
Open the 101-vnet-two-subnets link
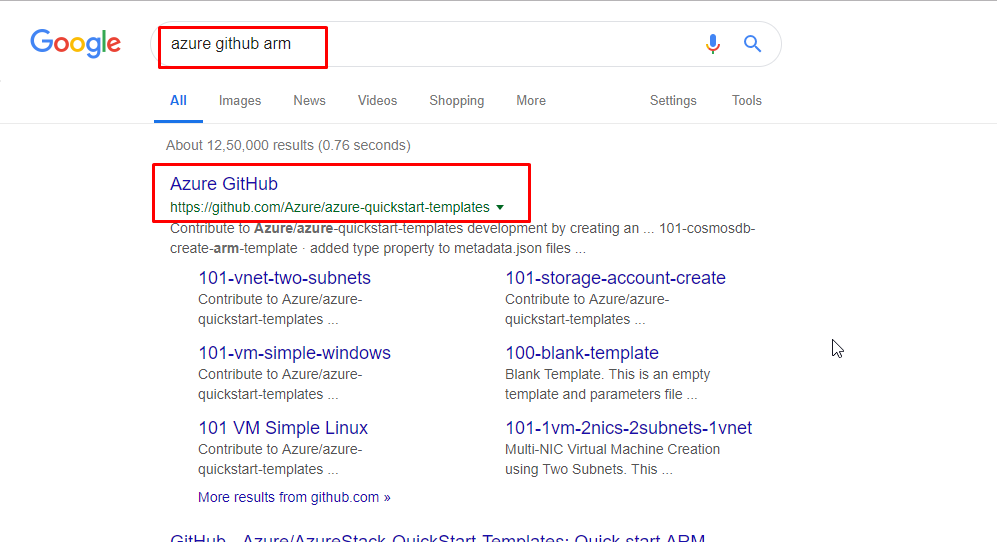[284, 278]
